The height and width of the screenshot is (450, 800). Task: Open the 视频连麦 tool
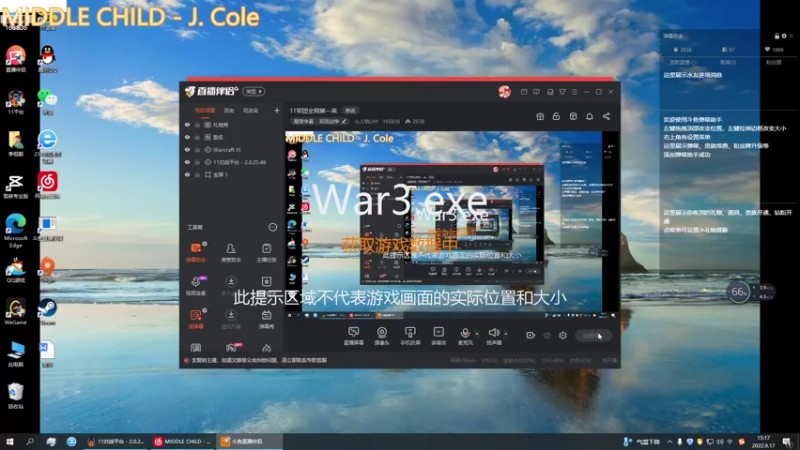pyautogui.click(x=196, y=286)
